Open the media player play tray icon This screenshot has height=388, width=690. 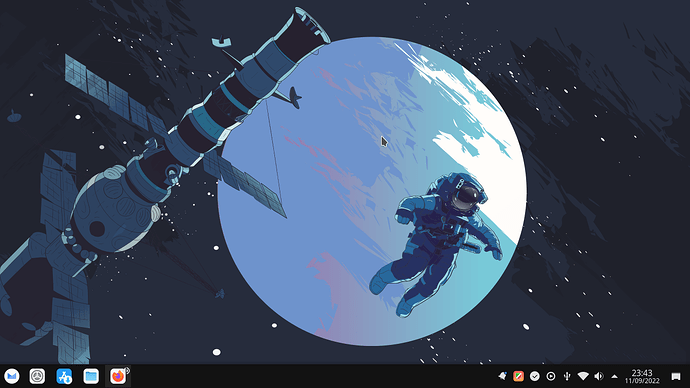point(551,376)
